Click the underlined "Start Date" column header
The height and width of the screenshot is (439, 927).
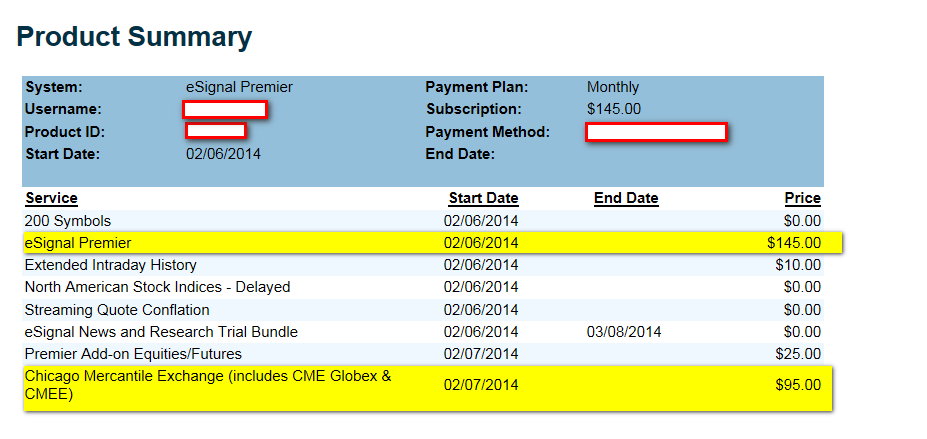coord(484,198)
